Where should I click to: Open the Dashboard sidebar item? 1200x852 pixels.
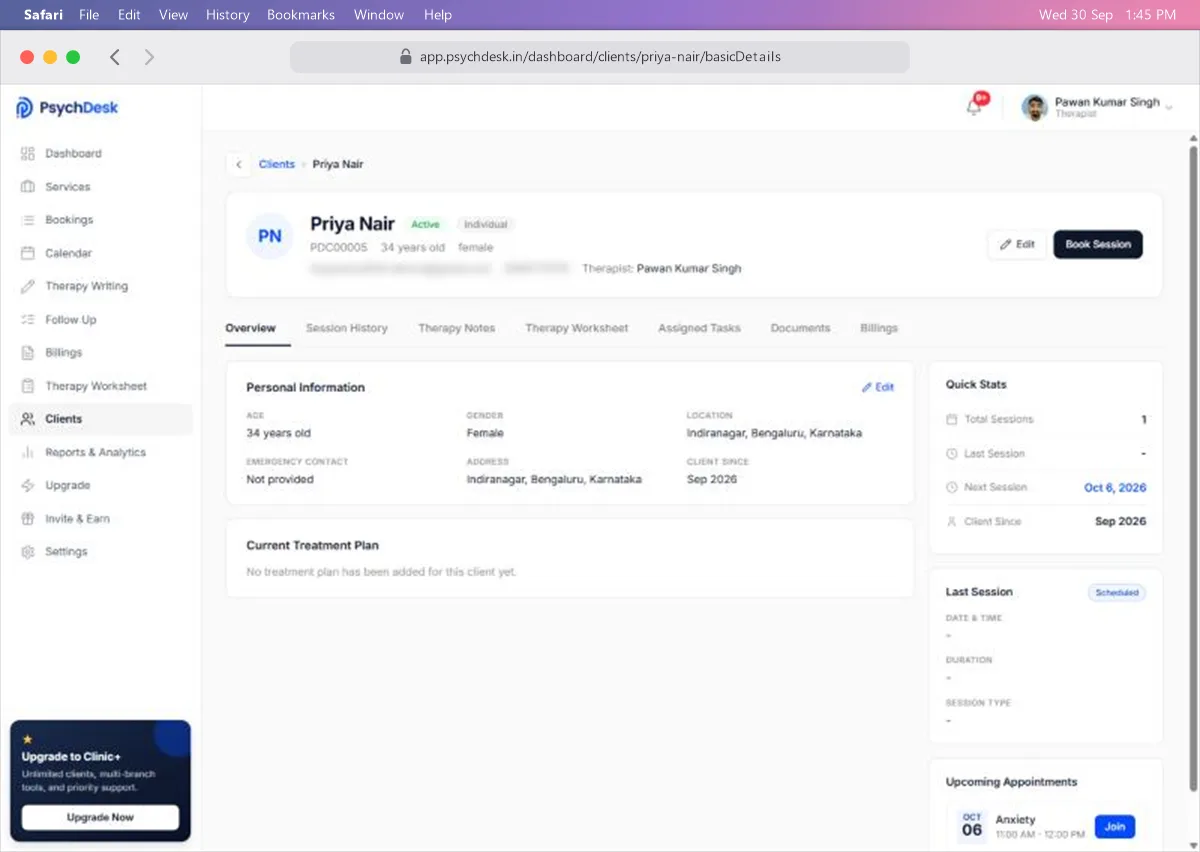(100, 153)
